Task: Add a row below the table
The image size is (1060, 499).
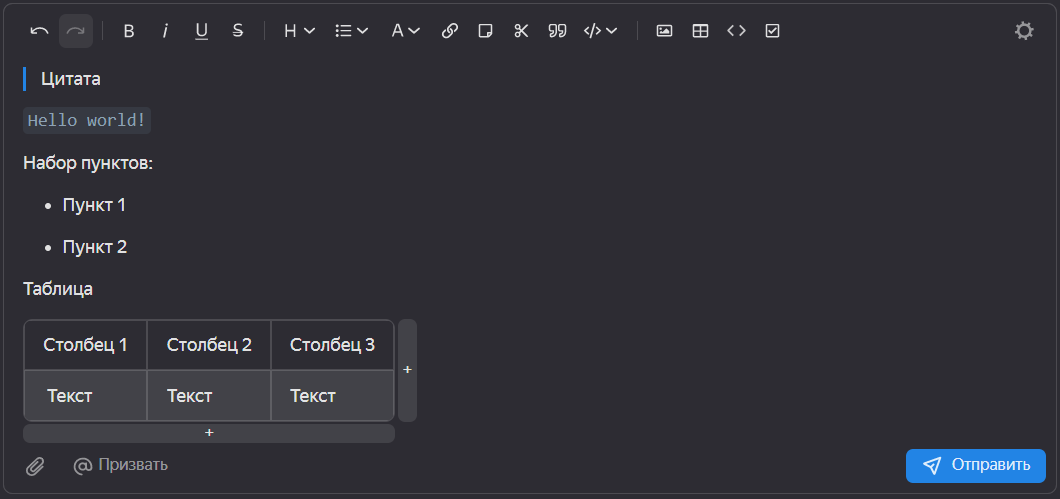Action: click(209, 433)
